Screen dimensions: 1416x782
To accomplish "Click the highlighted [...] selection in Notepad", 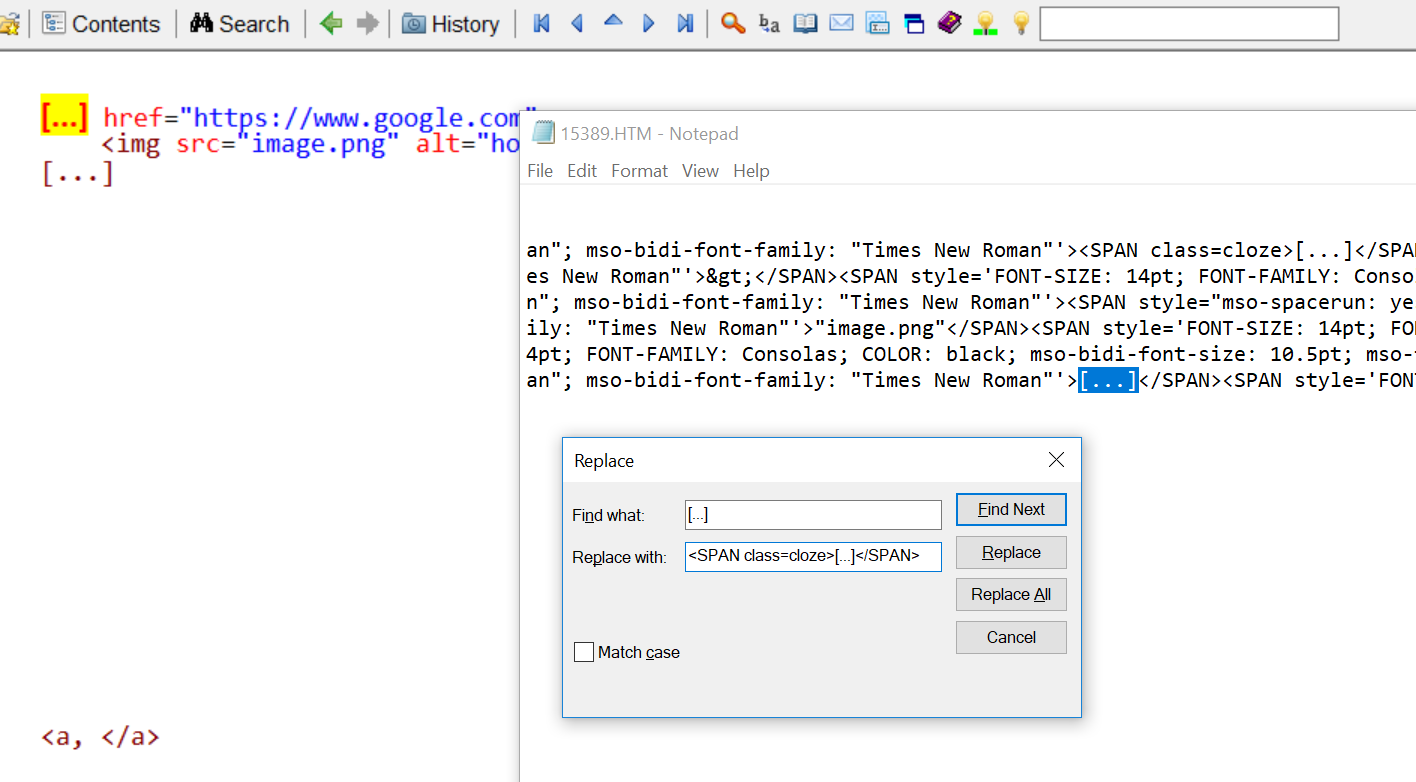I will coord(1108,380).
